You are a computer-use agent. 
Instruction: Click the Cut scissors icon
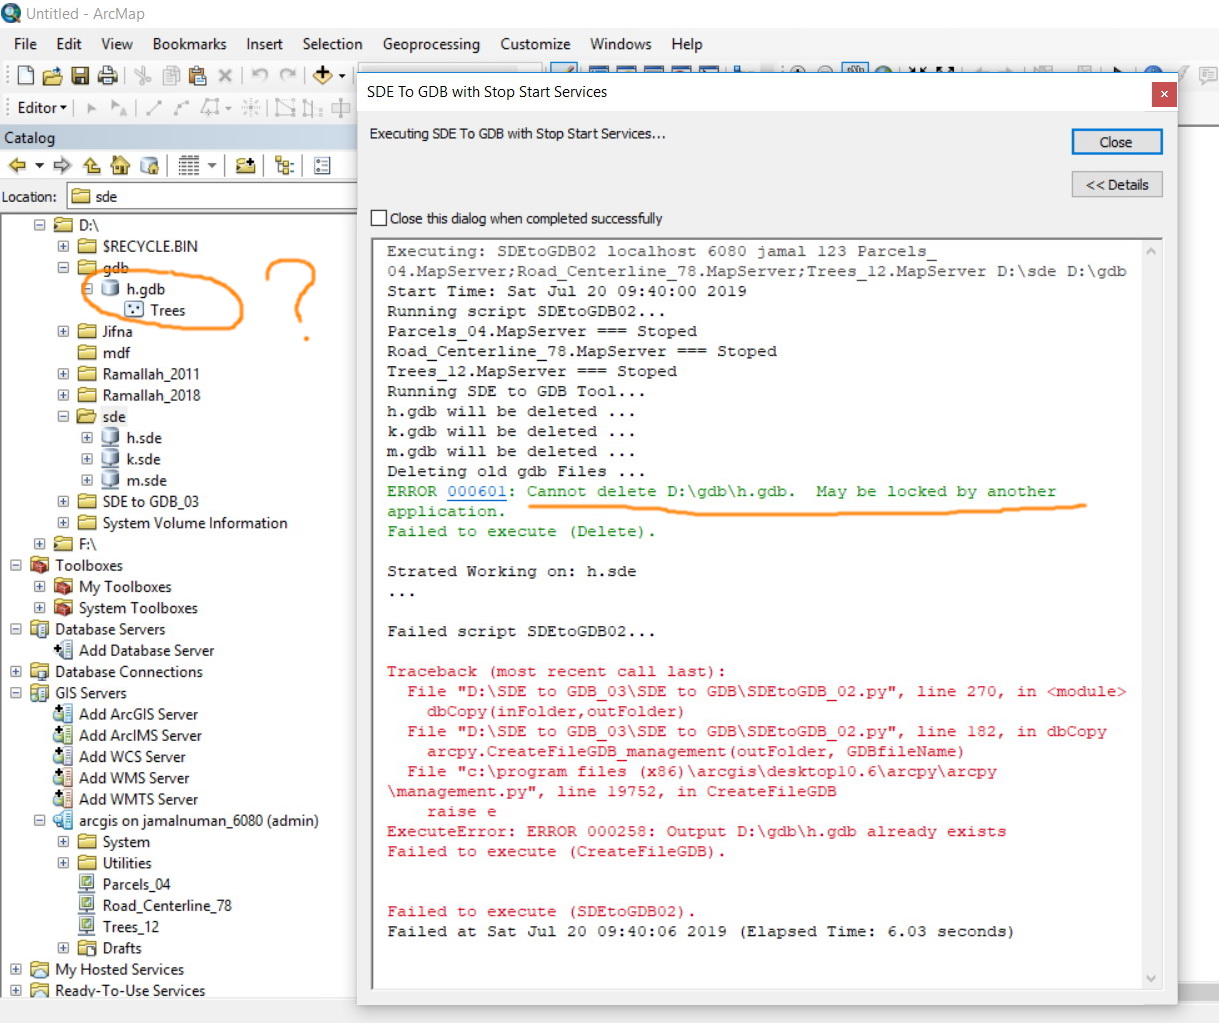pyautogui.click(x=142, y=75)
